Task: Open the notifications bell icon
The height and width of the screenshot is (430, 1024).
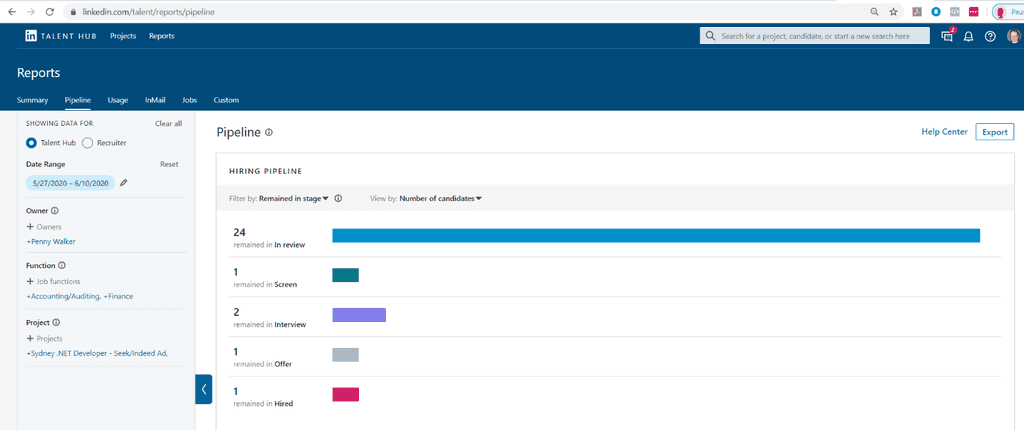Action: pos(968,36)
